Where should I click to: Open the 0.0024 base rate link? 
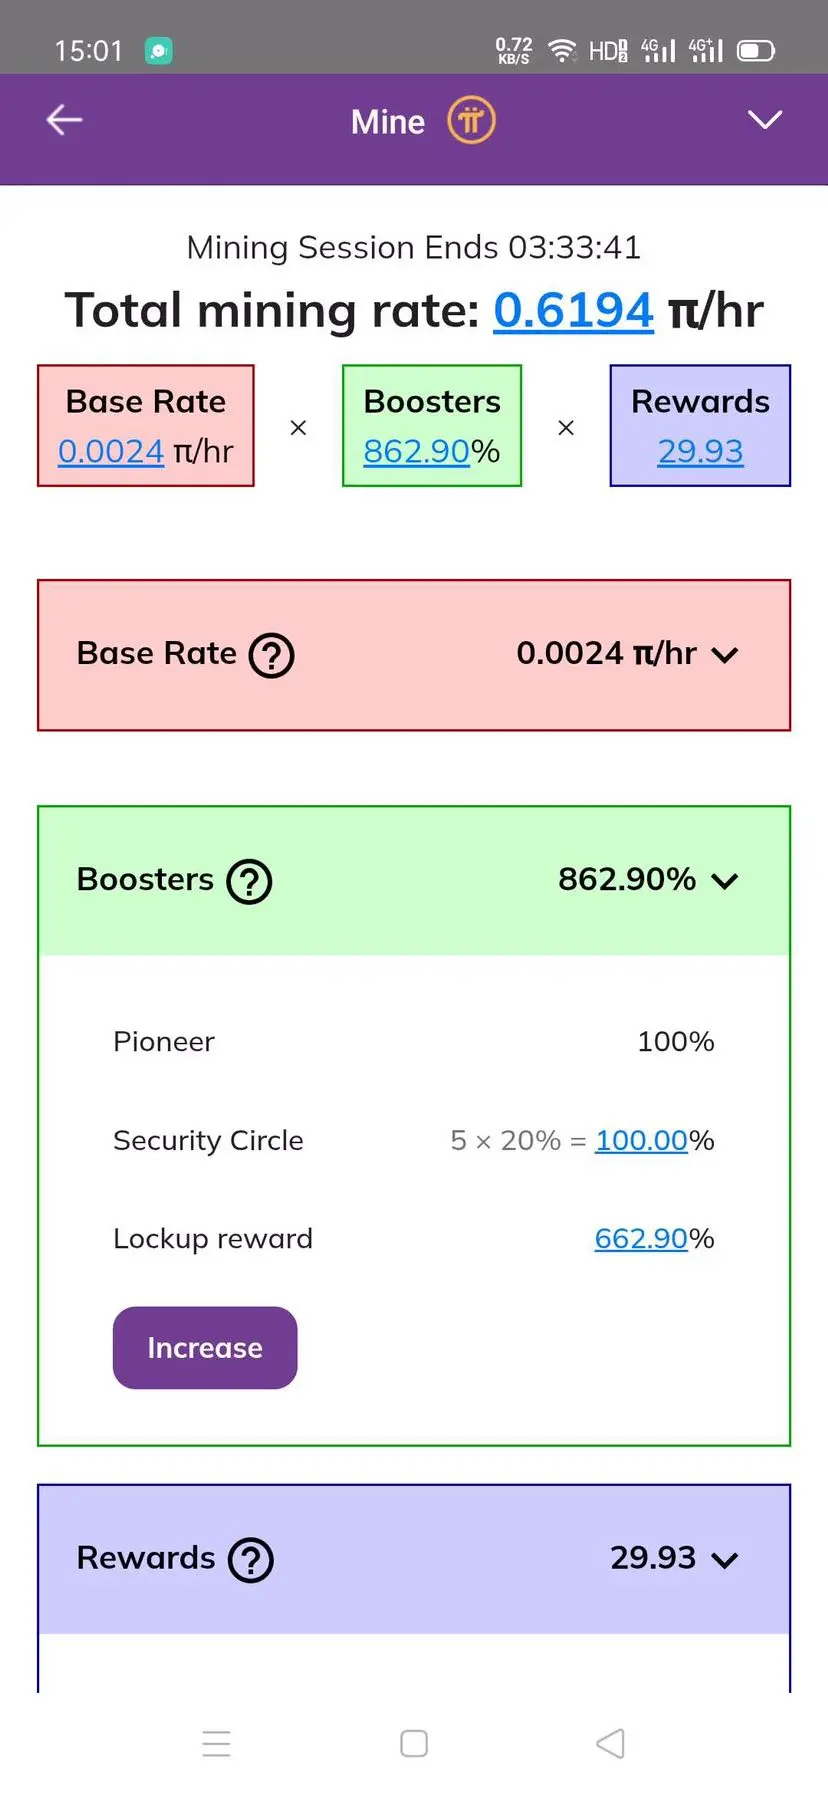point(111,452)
